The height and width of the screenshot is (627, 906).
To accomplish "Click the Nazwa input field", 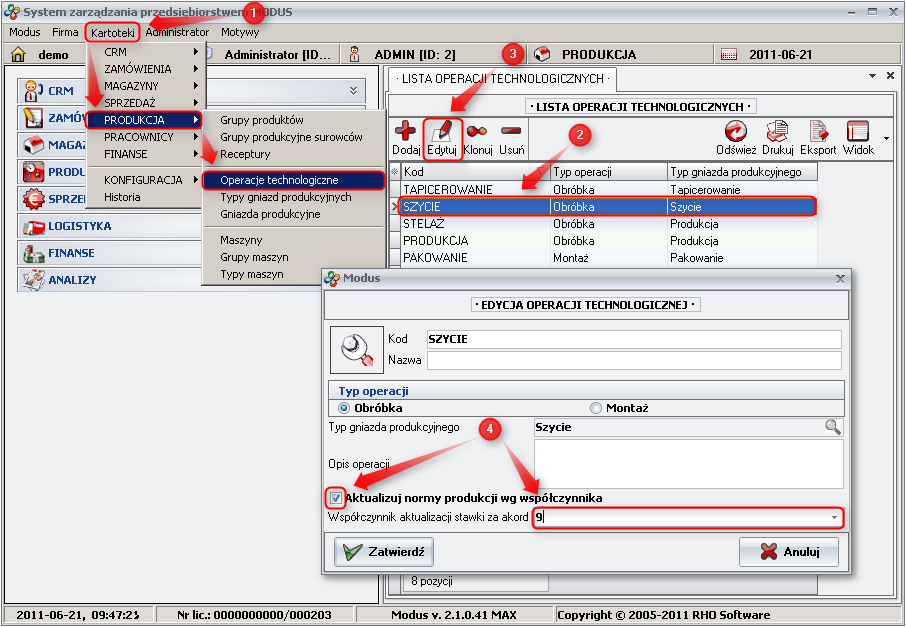I will click(x=634, y=360).
